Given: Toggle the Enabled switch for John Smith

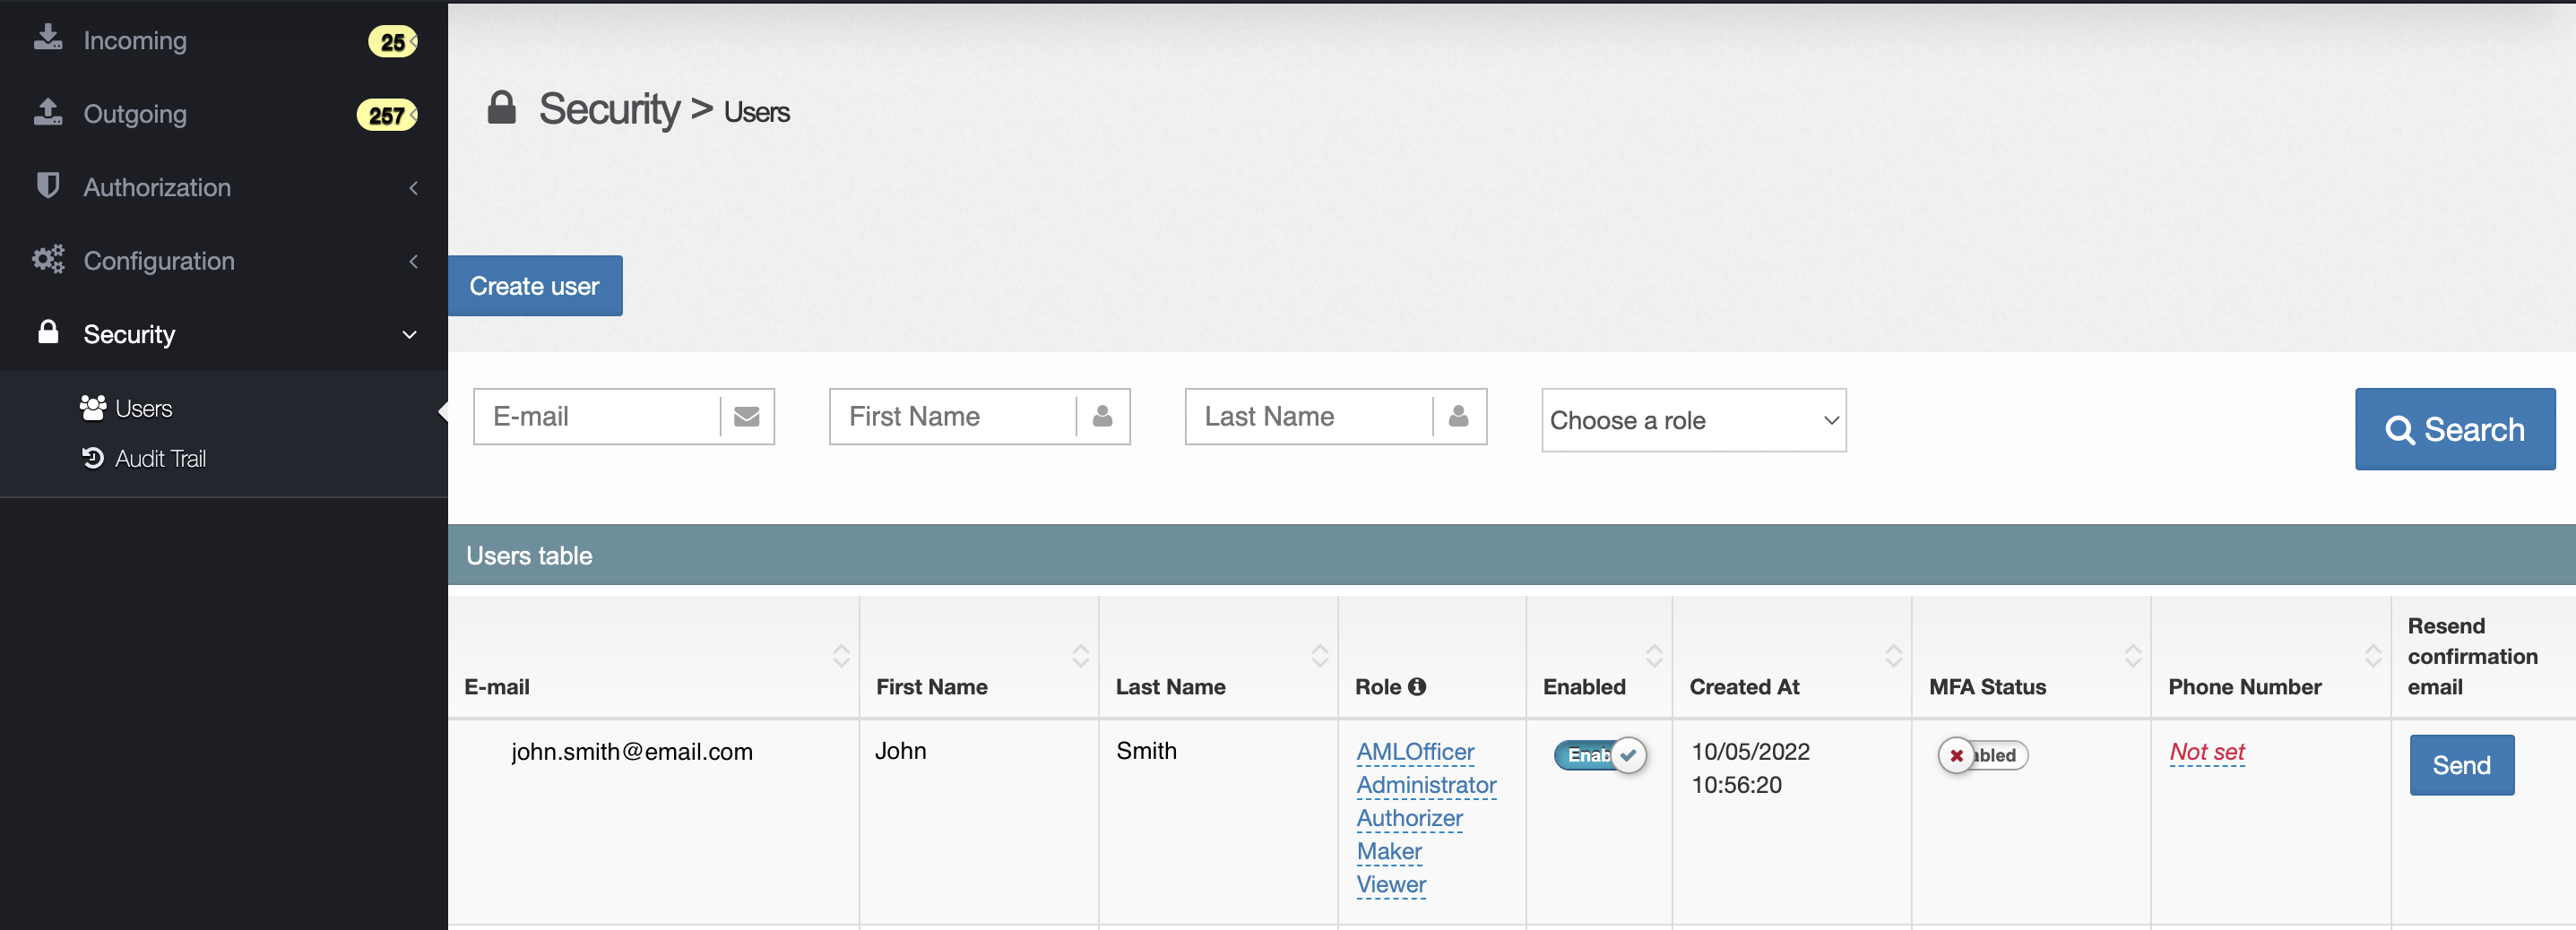Looking at the screenshot, I should (x=1600, y=756).
